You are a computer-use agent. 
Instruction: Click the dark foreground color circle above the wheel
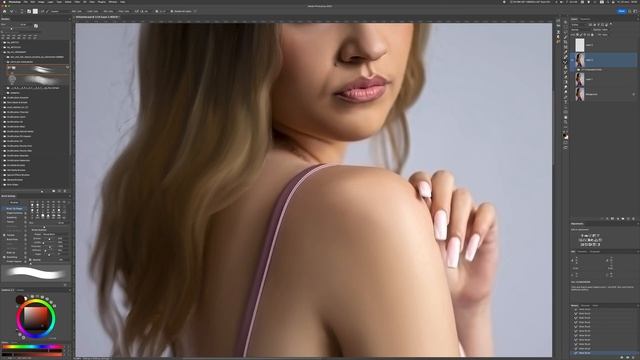[x=20, y=300]
